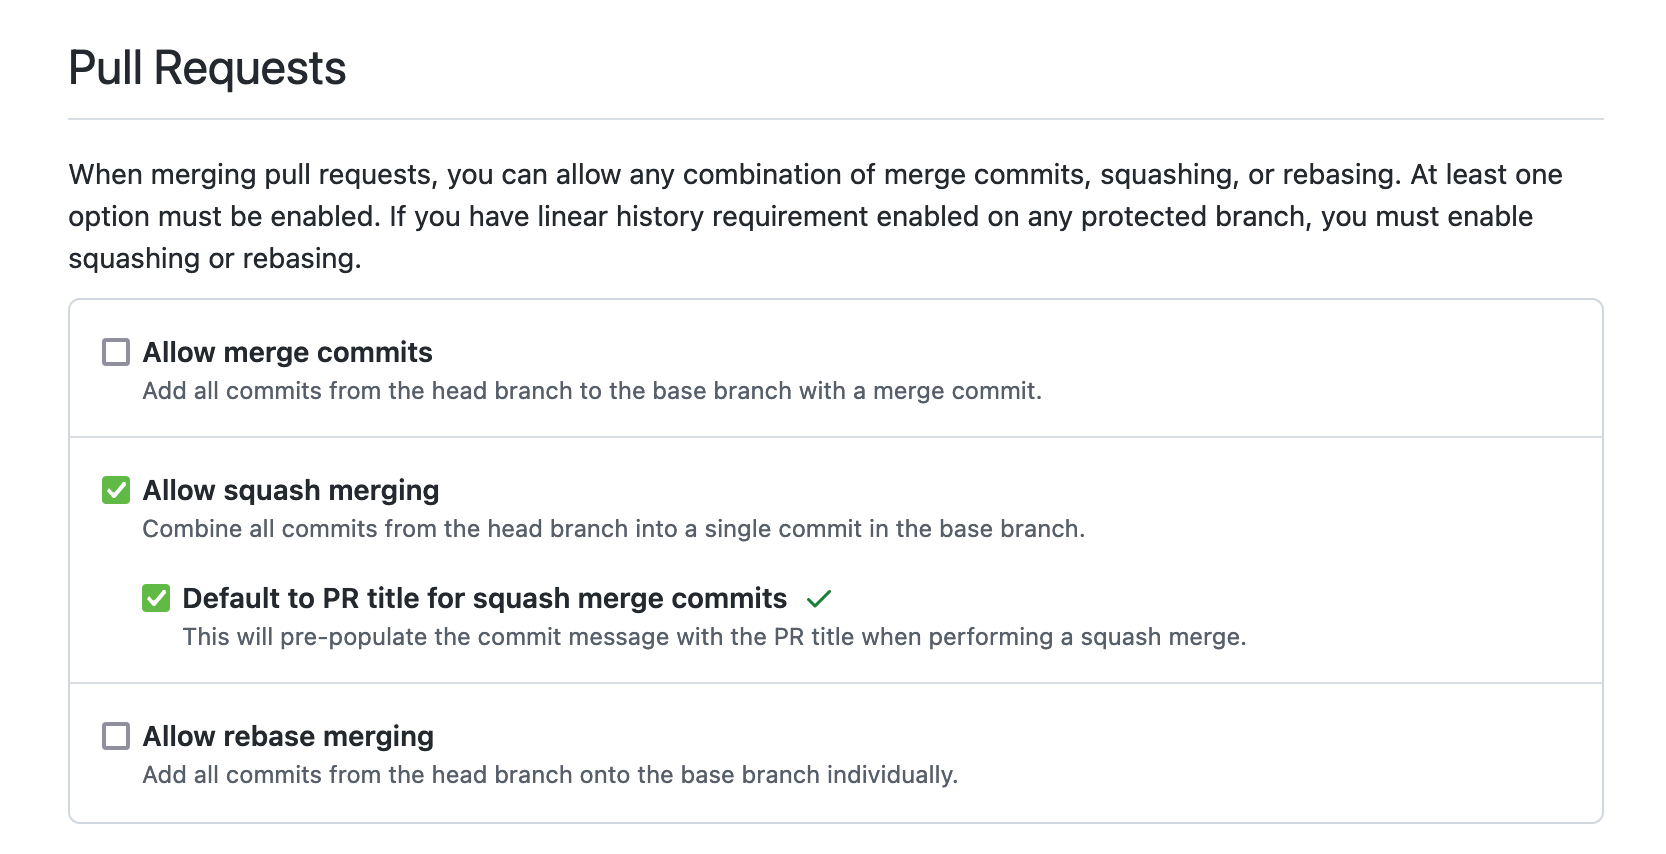The image size is (1666, 854).
Task: Click the green checkmark beside squash merge default
Action: (820, 598)
